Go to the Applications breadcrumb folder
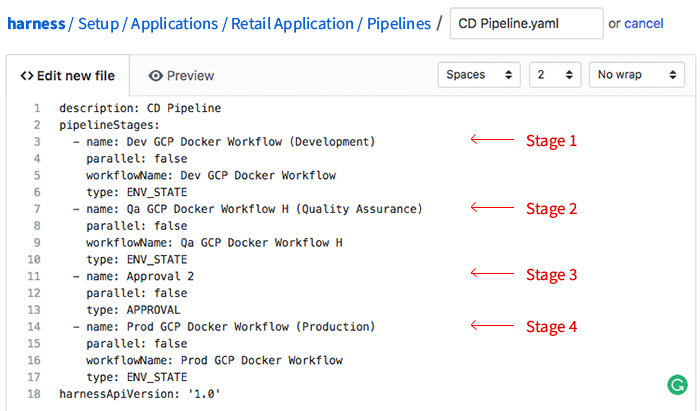700x411 pixels. click(175, 24)
